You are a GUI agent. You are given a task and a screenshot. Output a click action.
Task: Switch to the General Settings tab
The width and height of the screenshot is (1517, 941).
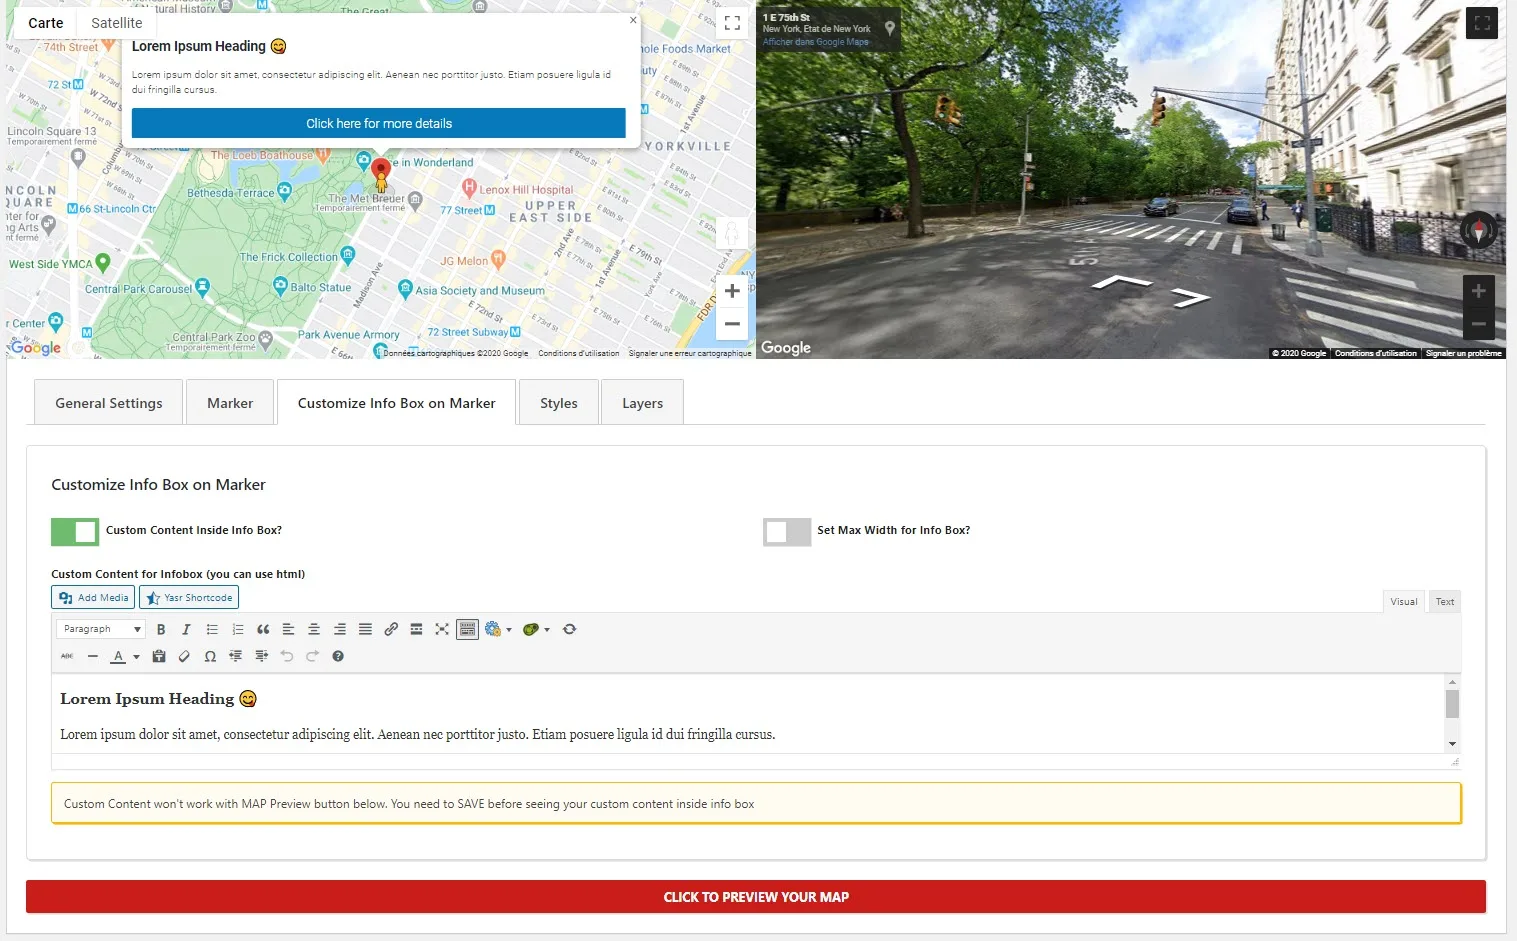pos(109,403)
